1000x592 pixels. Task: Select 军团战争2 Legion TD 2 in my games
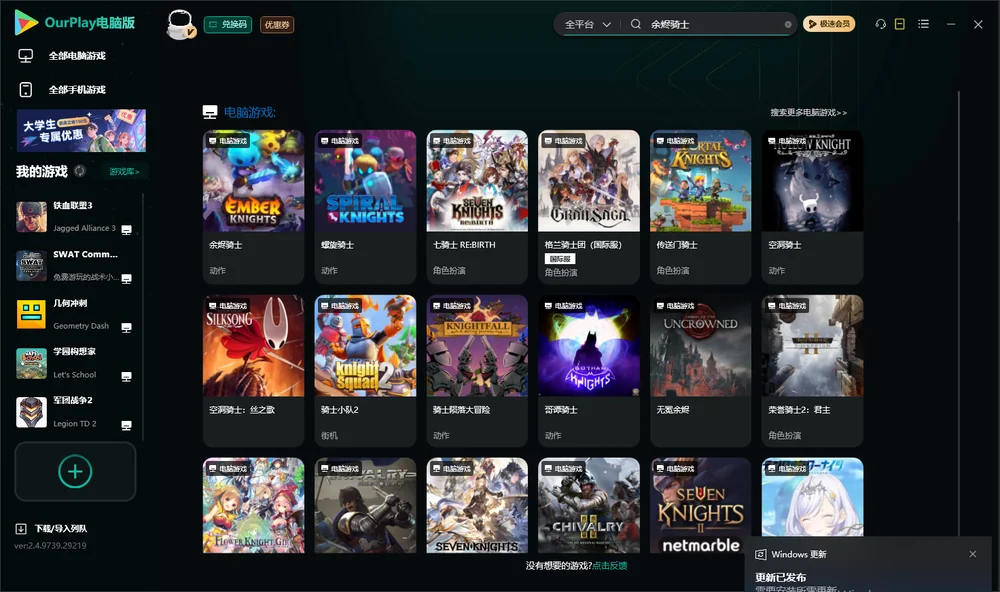(75, 412)
